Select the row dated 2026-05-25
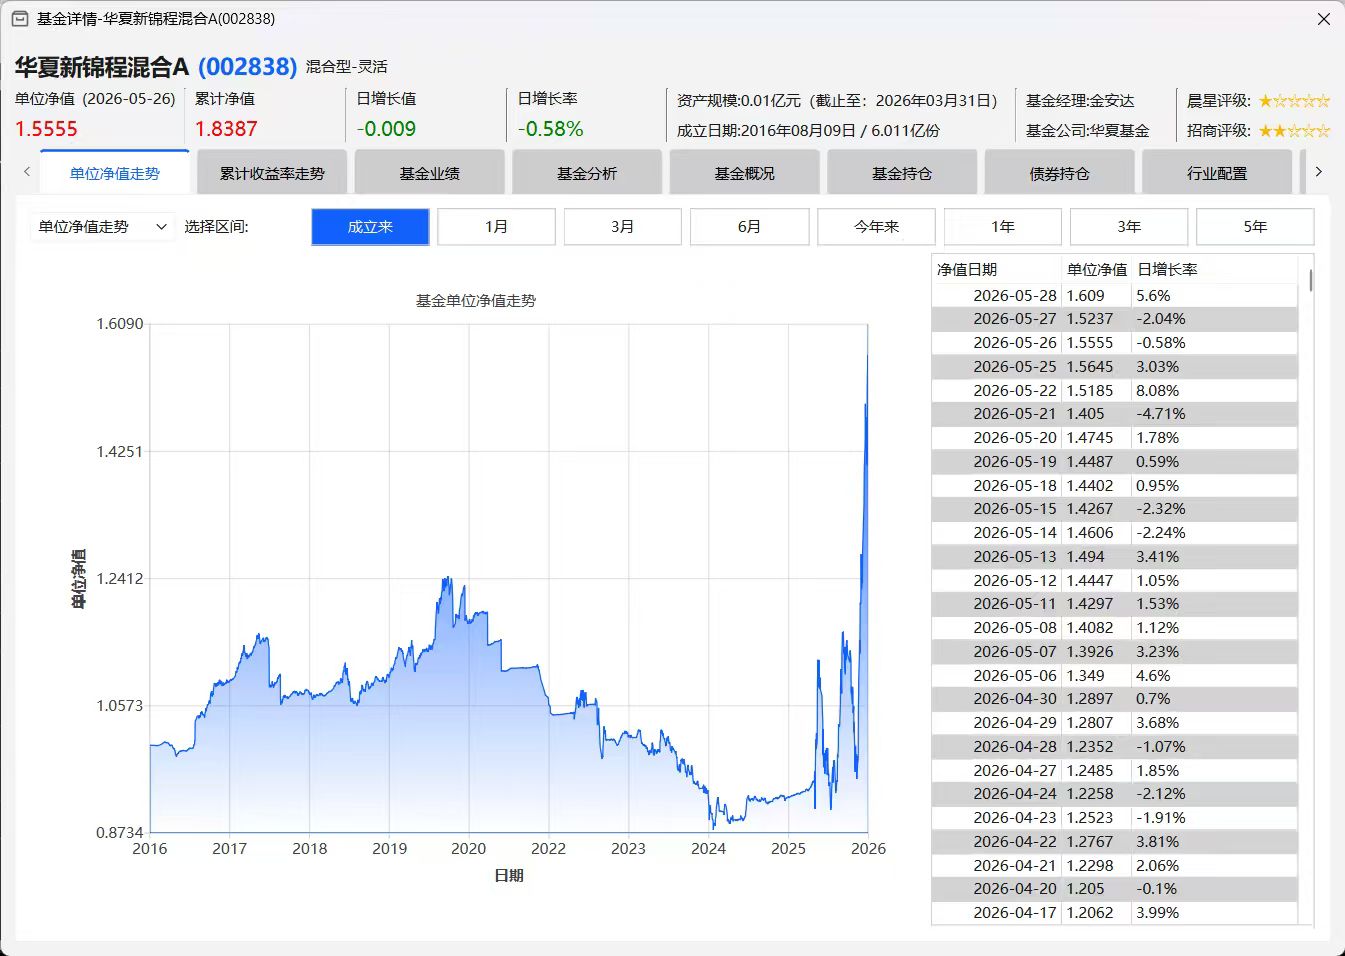This screenshot has height=956, width=1345. pyautogui.click(x=1115, y=367)
